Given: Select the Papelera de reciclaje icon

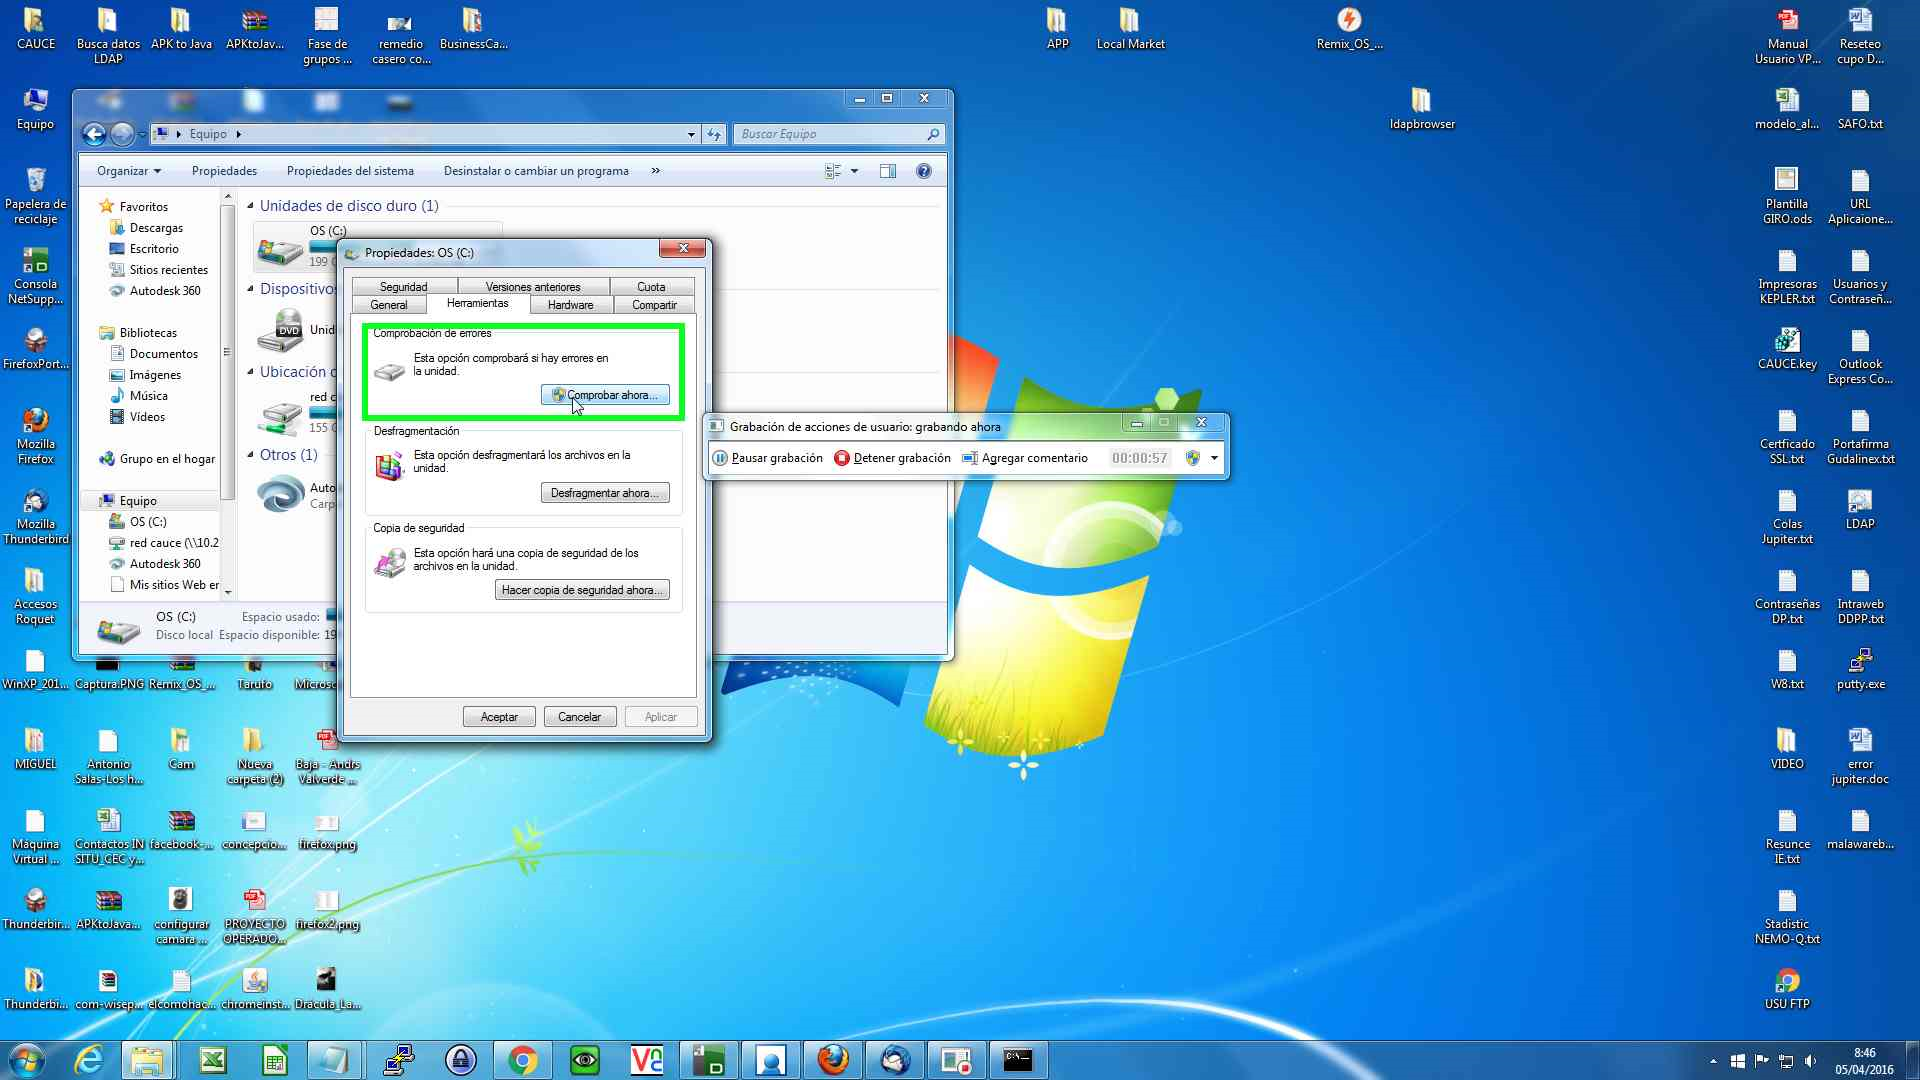Looking at the screenshot, I should 36,196.
